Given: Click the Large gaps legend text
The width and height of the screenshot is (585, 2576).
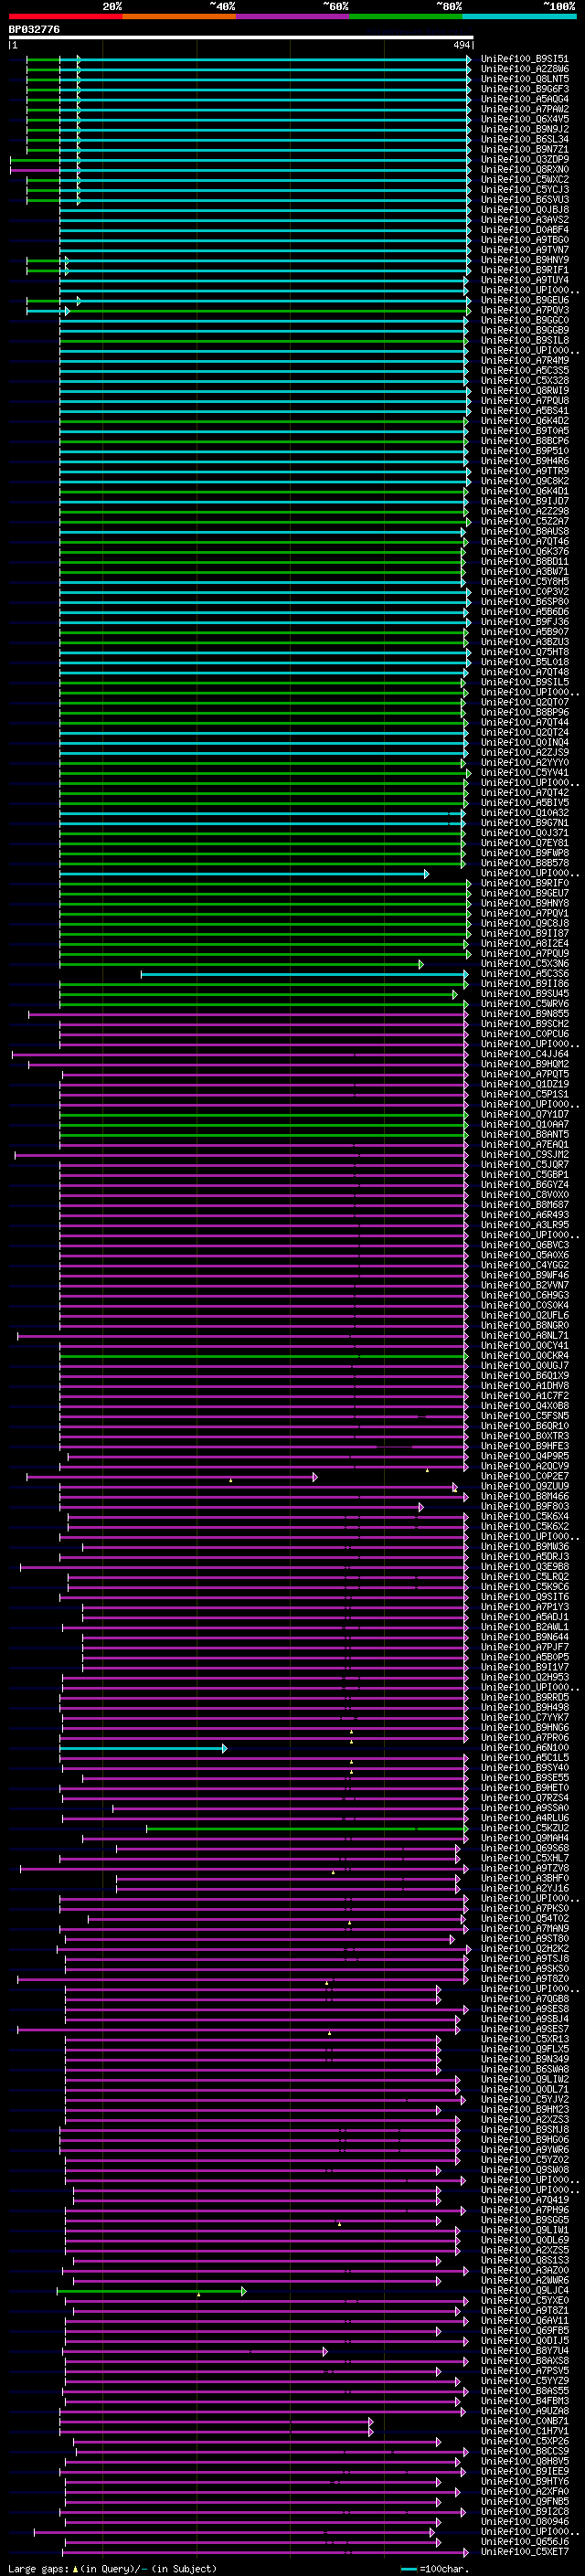Looking at the screenshot, I should (x=111, y=2569).
